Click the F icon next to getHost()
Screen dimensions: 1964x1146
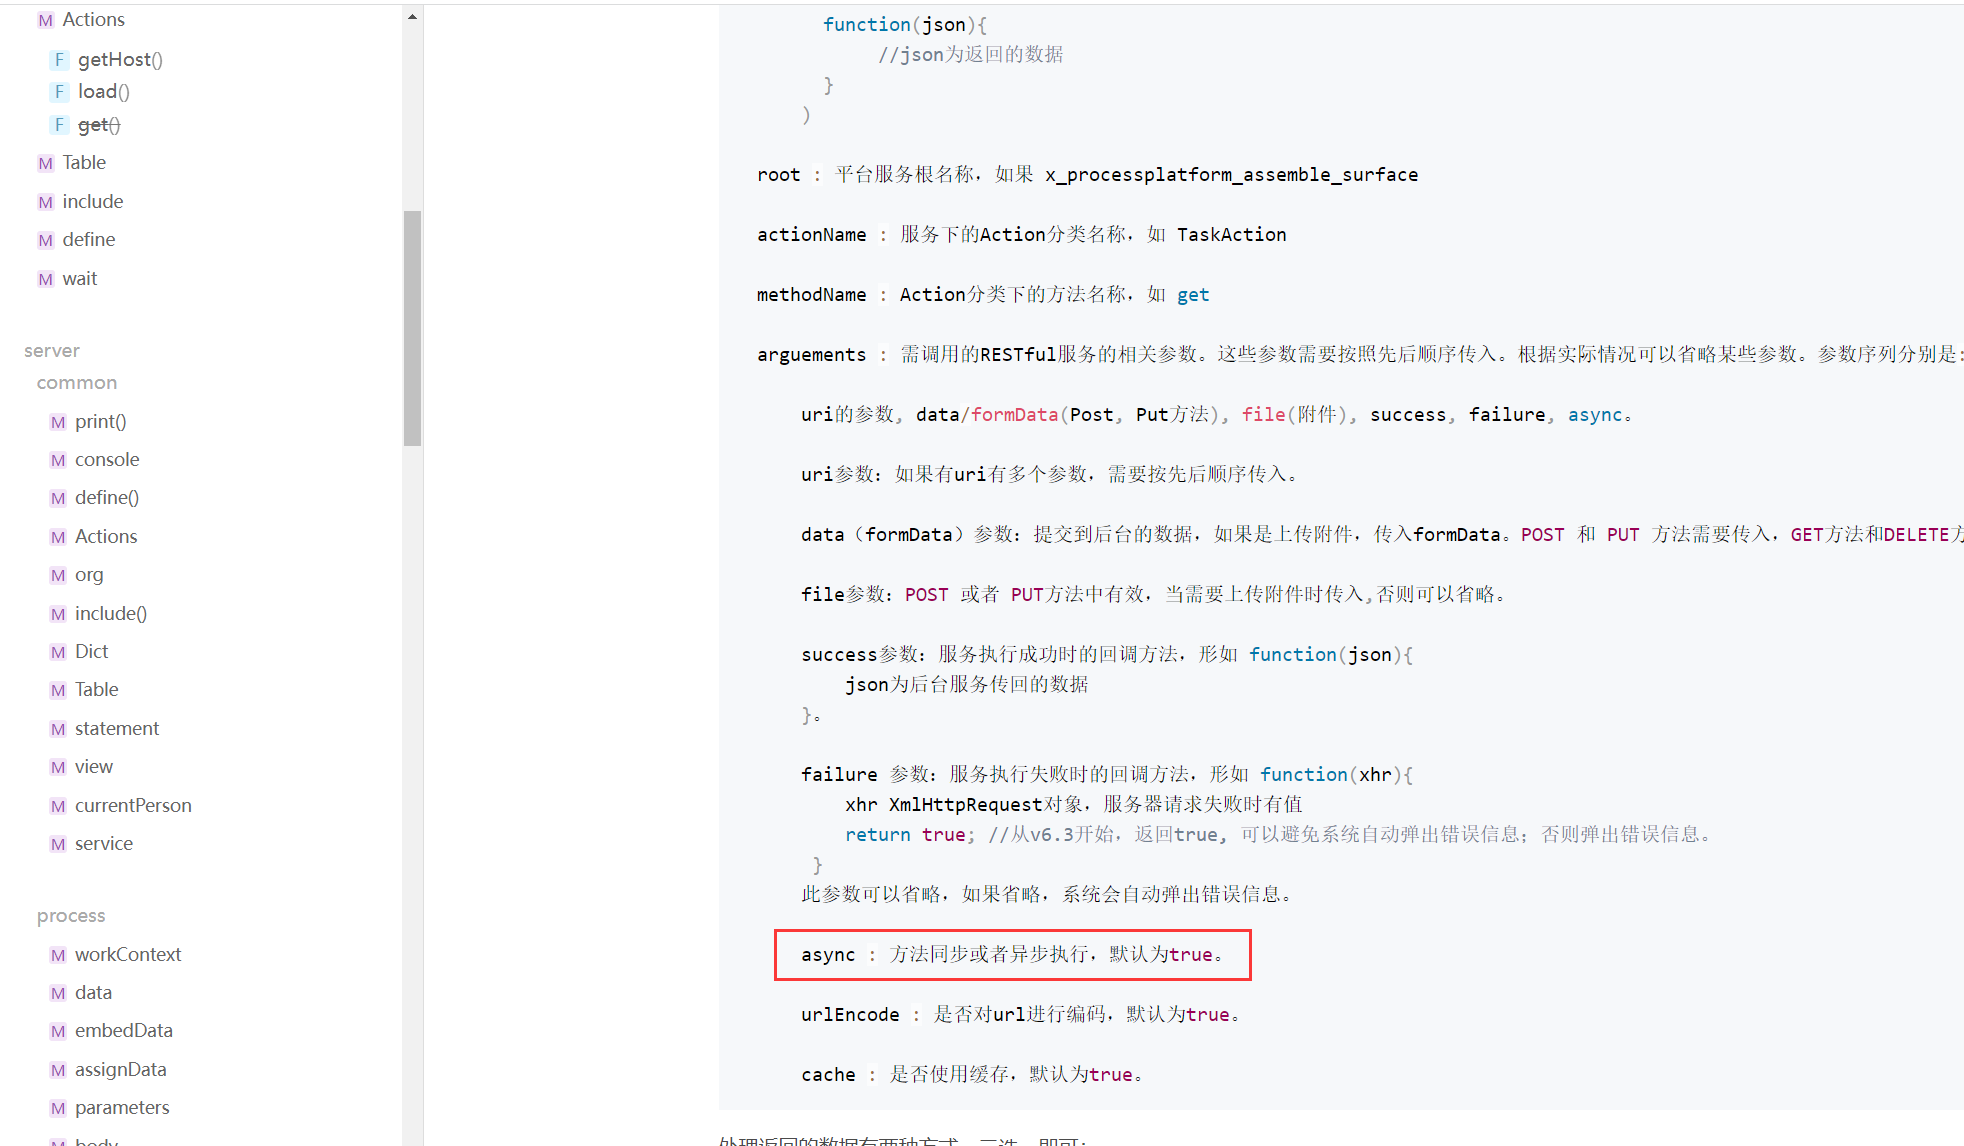59,60
